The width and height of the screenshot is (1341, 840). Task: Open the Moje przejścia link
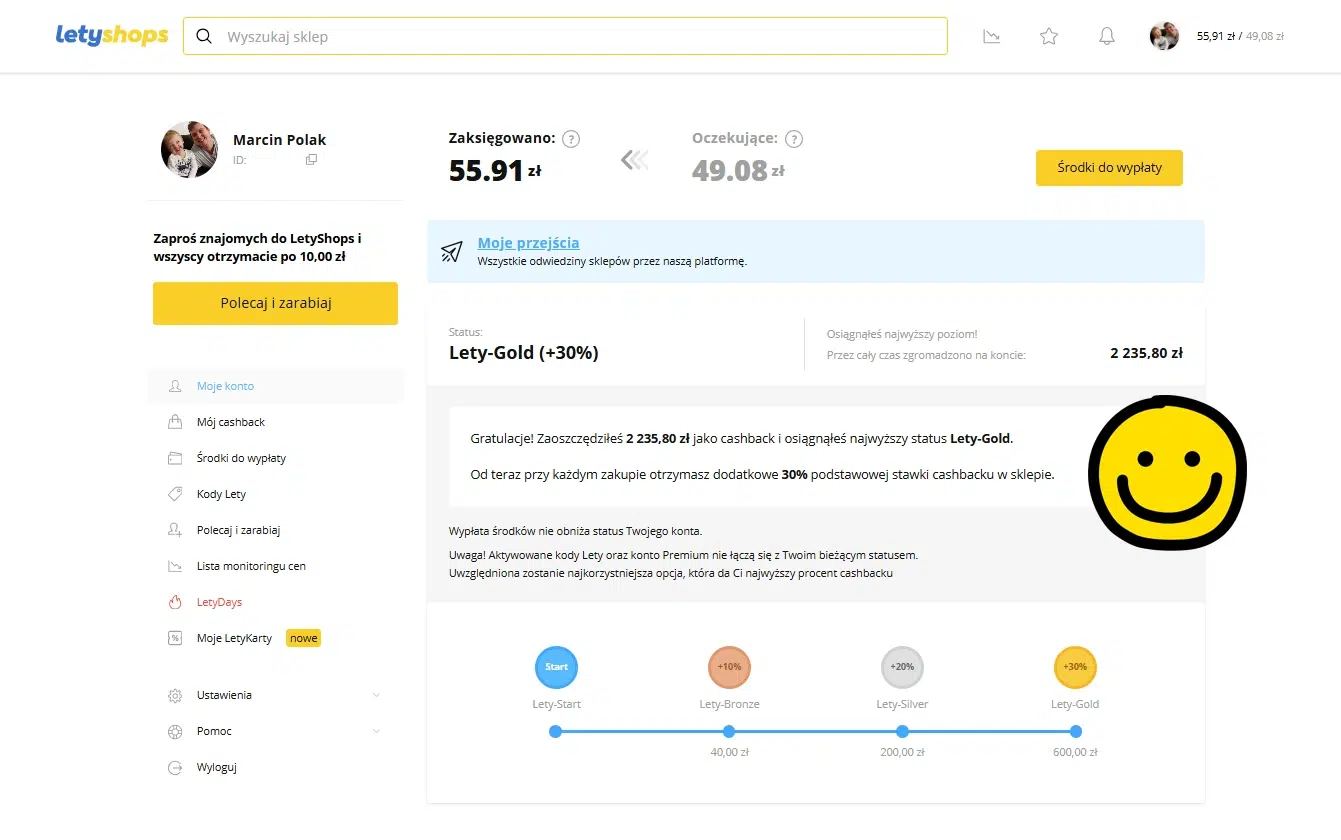click(528, 243)
